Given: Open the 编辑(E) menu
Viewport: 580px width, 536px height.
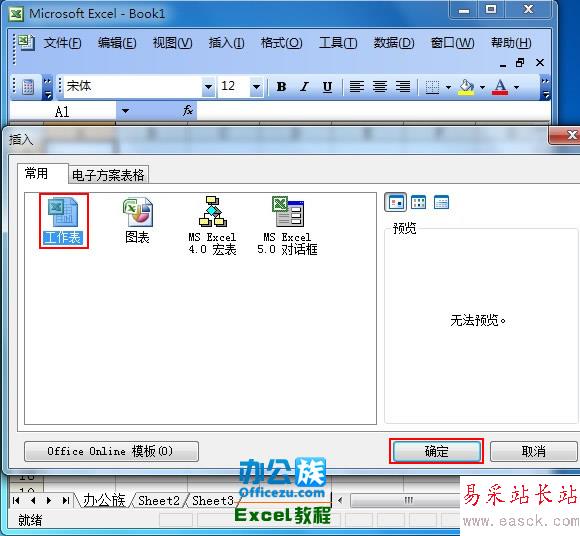Looking at the screenshot, I should pos(117,43).
